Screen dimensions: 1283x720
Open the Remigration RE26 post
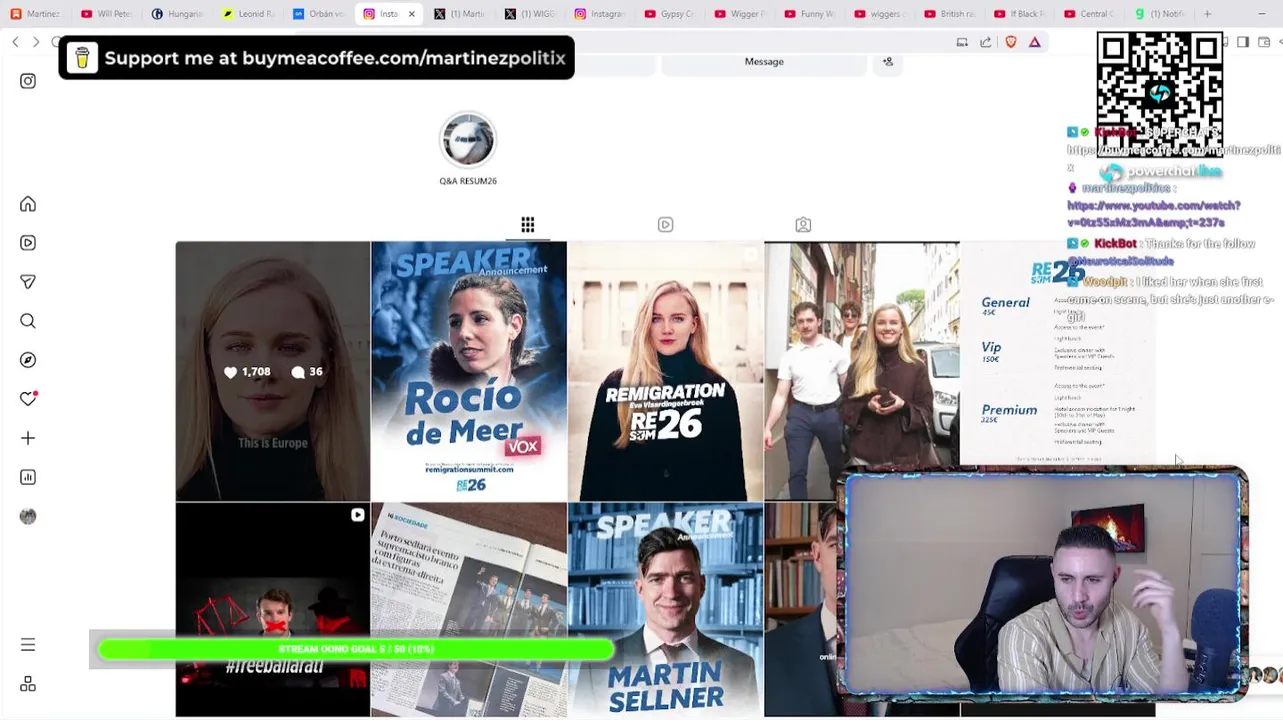click(x=665, y=371)
